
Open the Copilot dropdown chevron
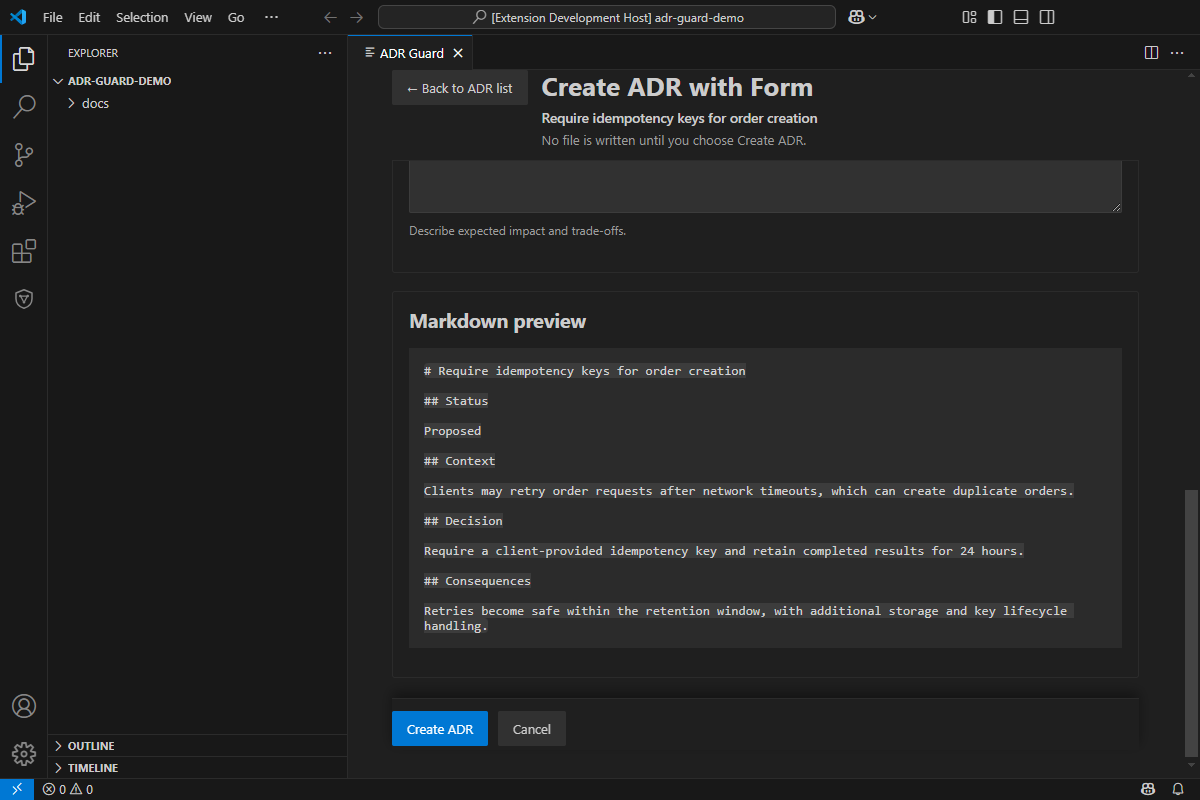873,17
